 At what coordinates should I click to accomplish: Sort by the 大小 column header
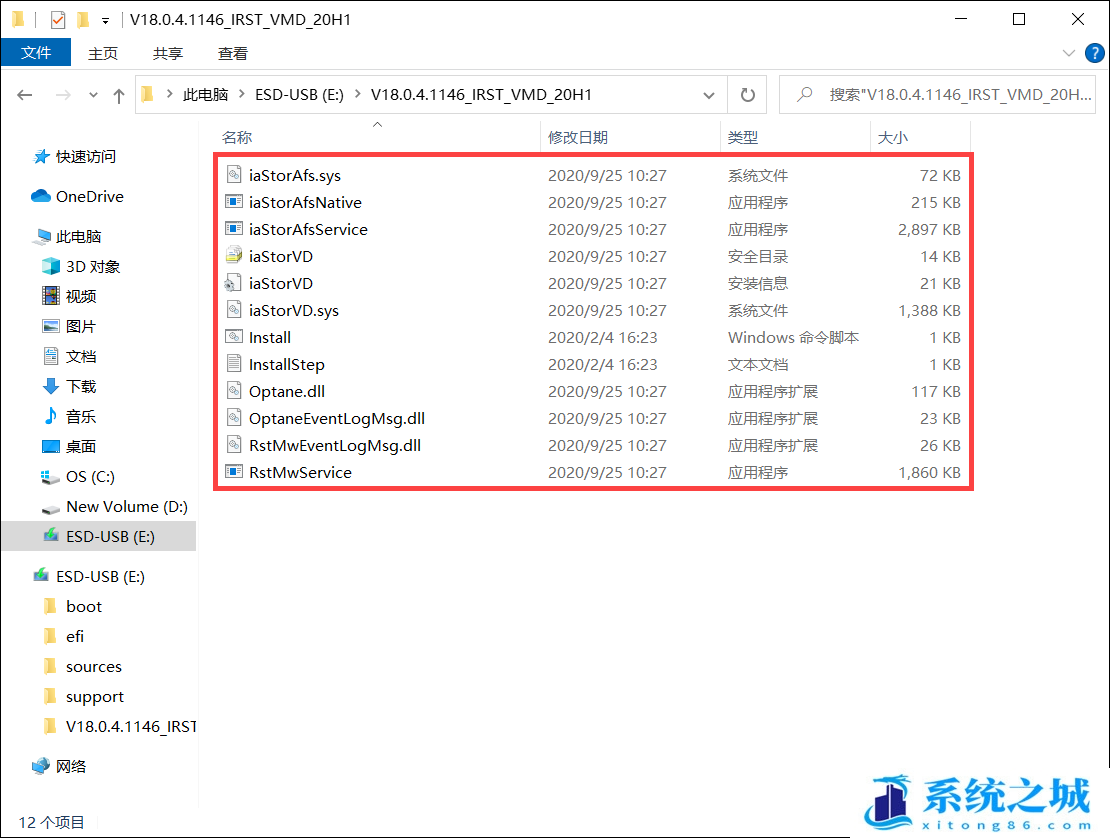tap(920, 137)
